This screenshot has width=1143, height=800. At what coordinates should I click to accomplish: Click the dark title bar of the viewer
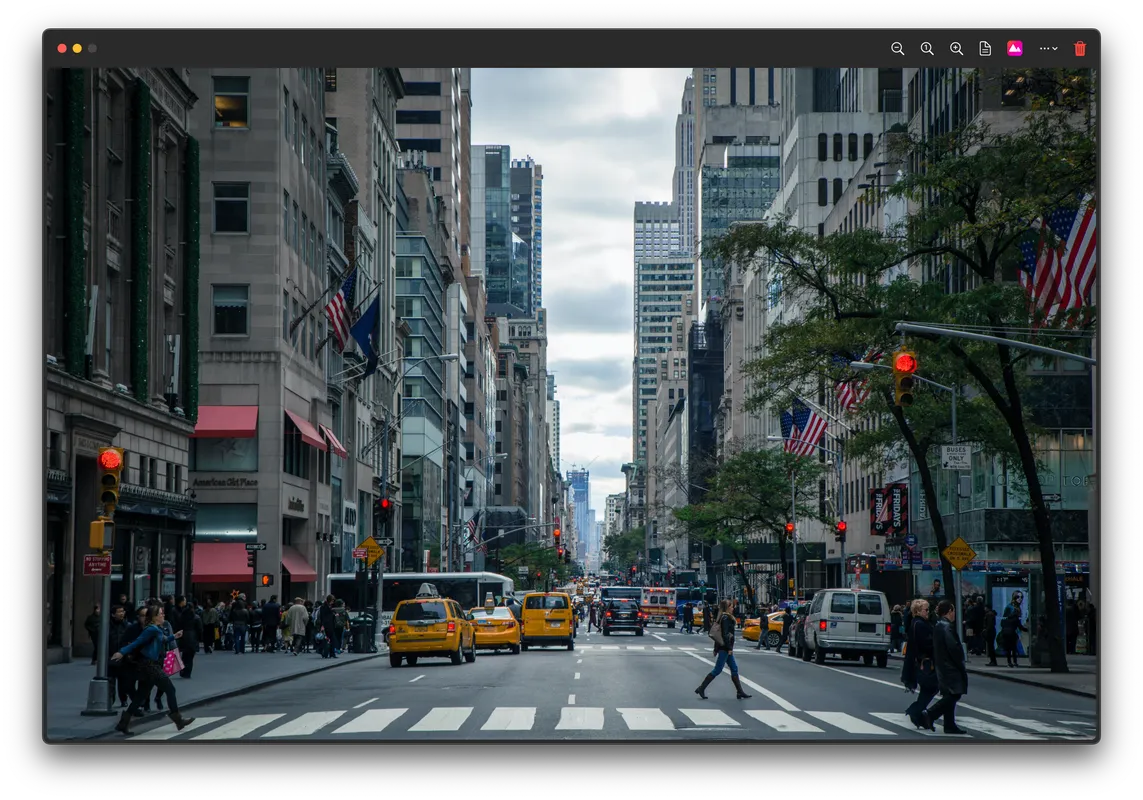[x=500, y=47]
